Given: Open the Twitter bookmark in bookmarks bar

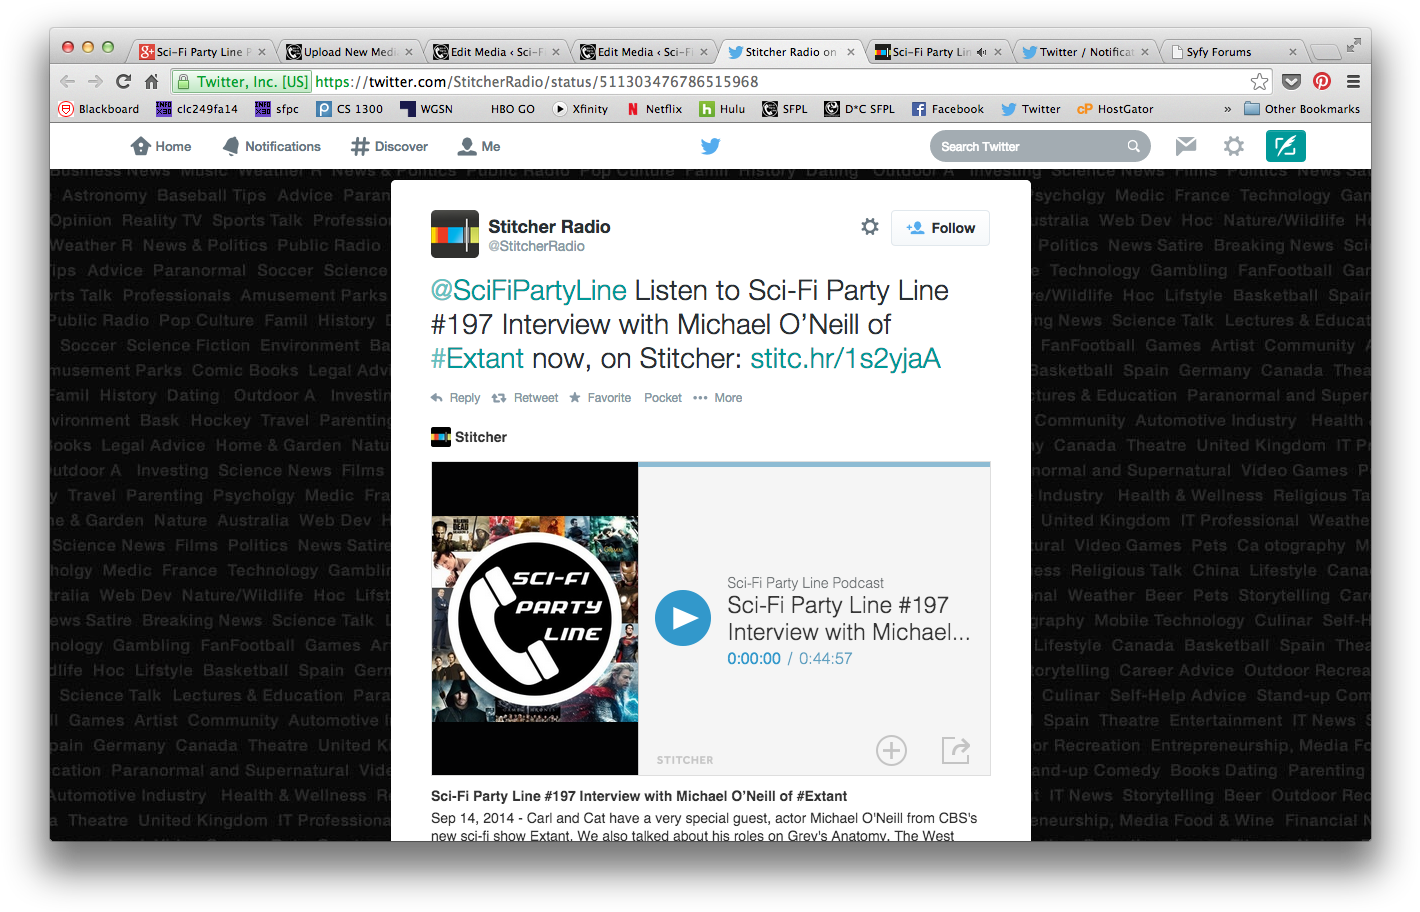Looking at the screenshot, I should [x=1030, y=109].
